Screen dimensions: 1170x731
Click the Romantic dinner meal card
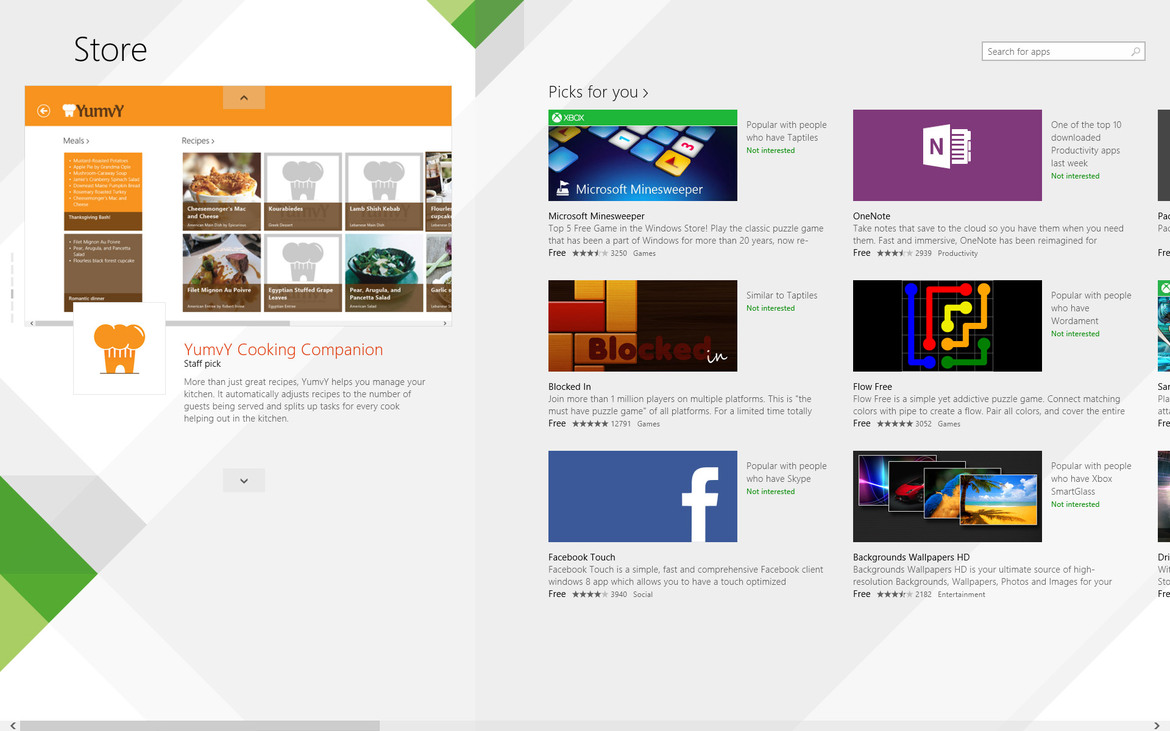point(103,273)
